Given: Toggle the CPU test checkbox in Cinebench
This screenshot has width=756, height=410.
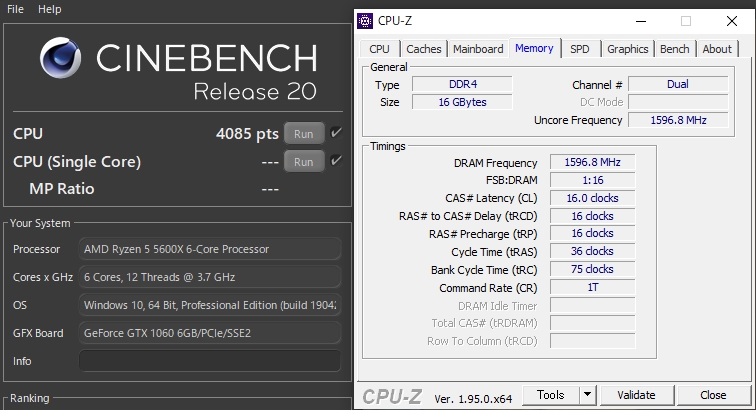Looking at the screenshot, I should click(x=336, y=133).
